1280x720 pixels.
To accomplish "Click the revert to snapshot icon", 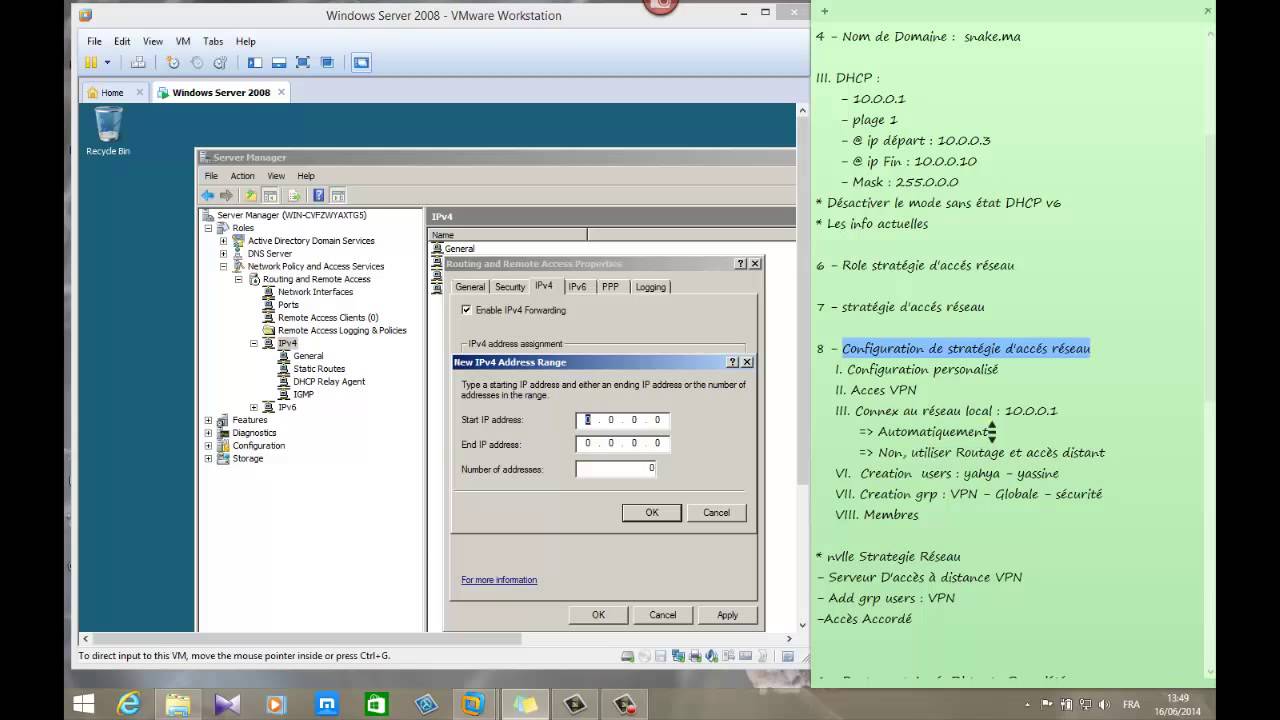I will click(x=197, y=62).
